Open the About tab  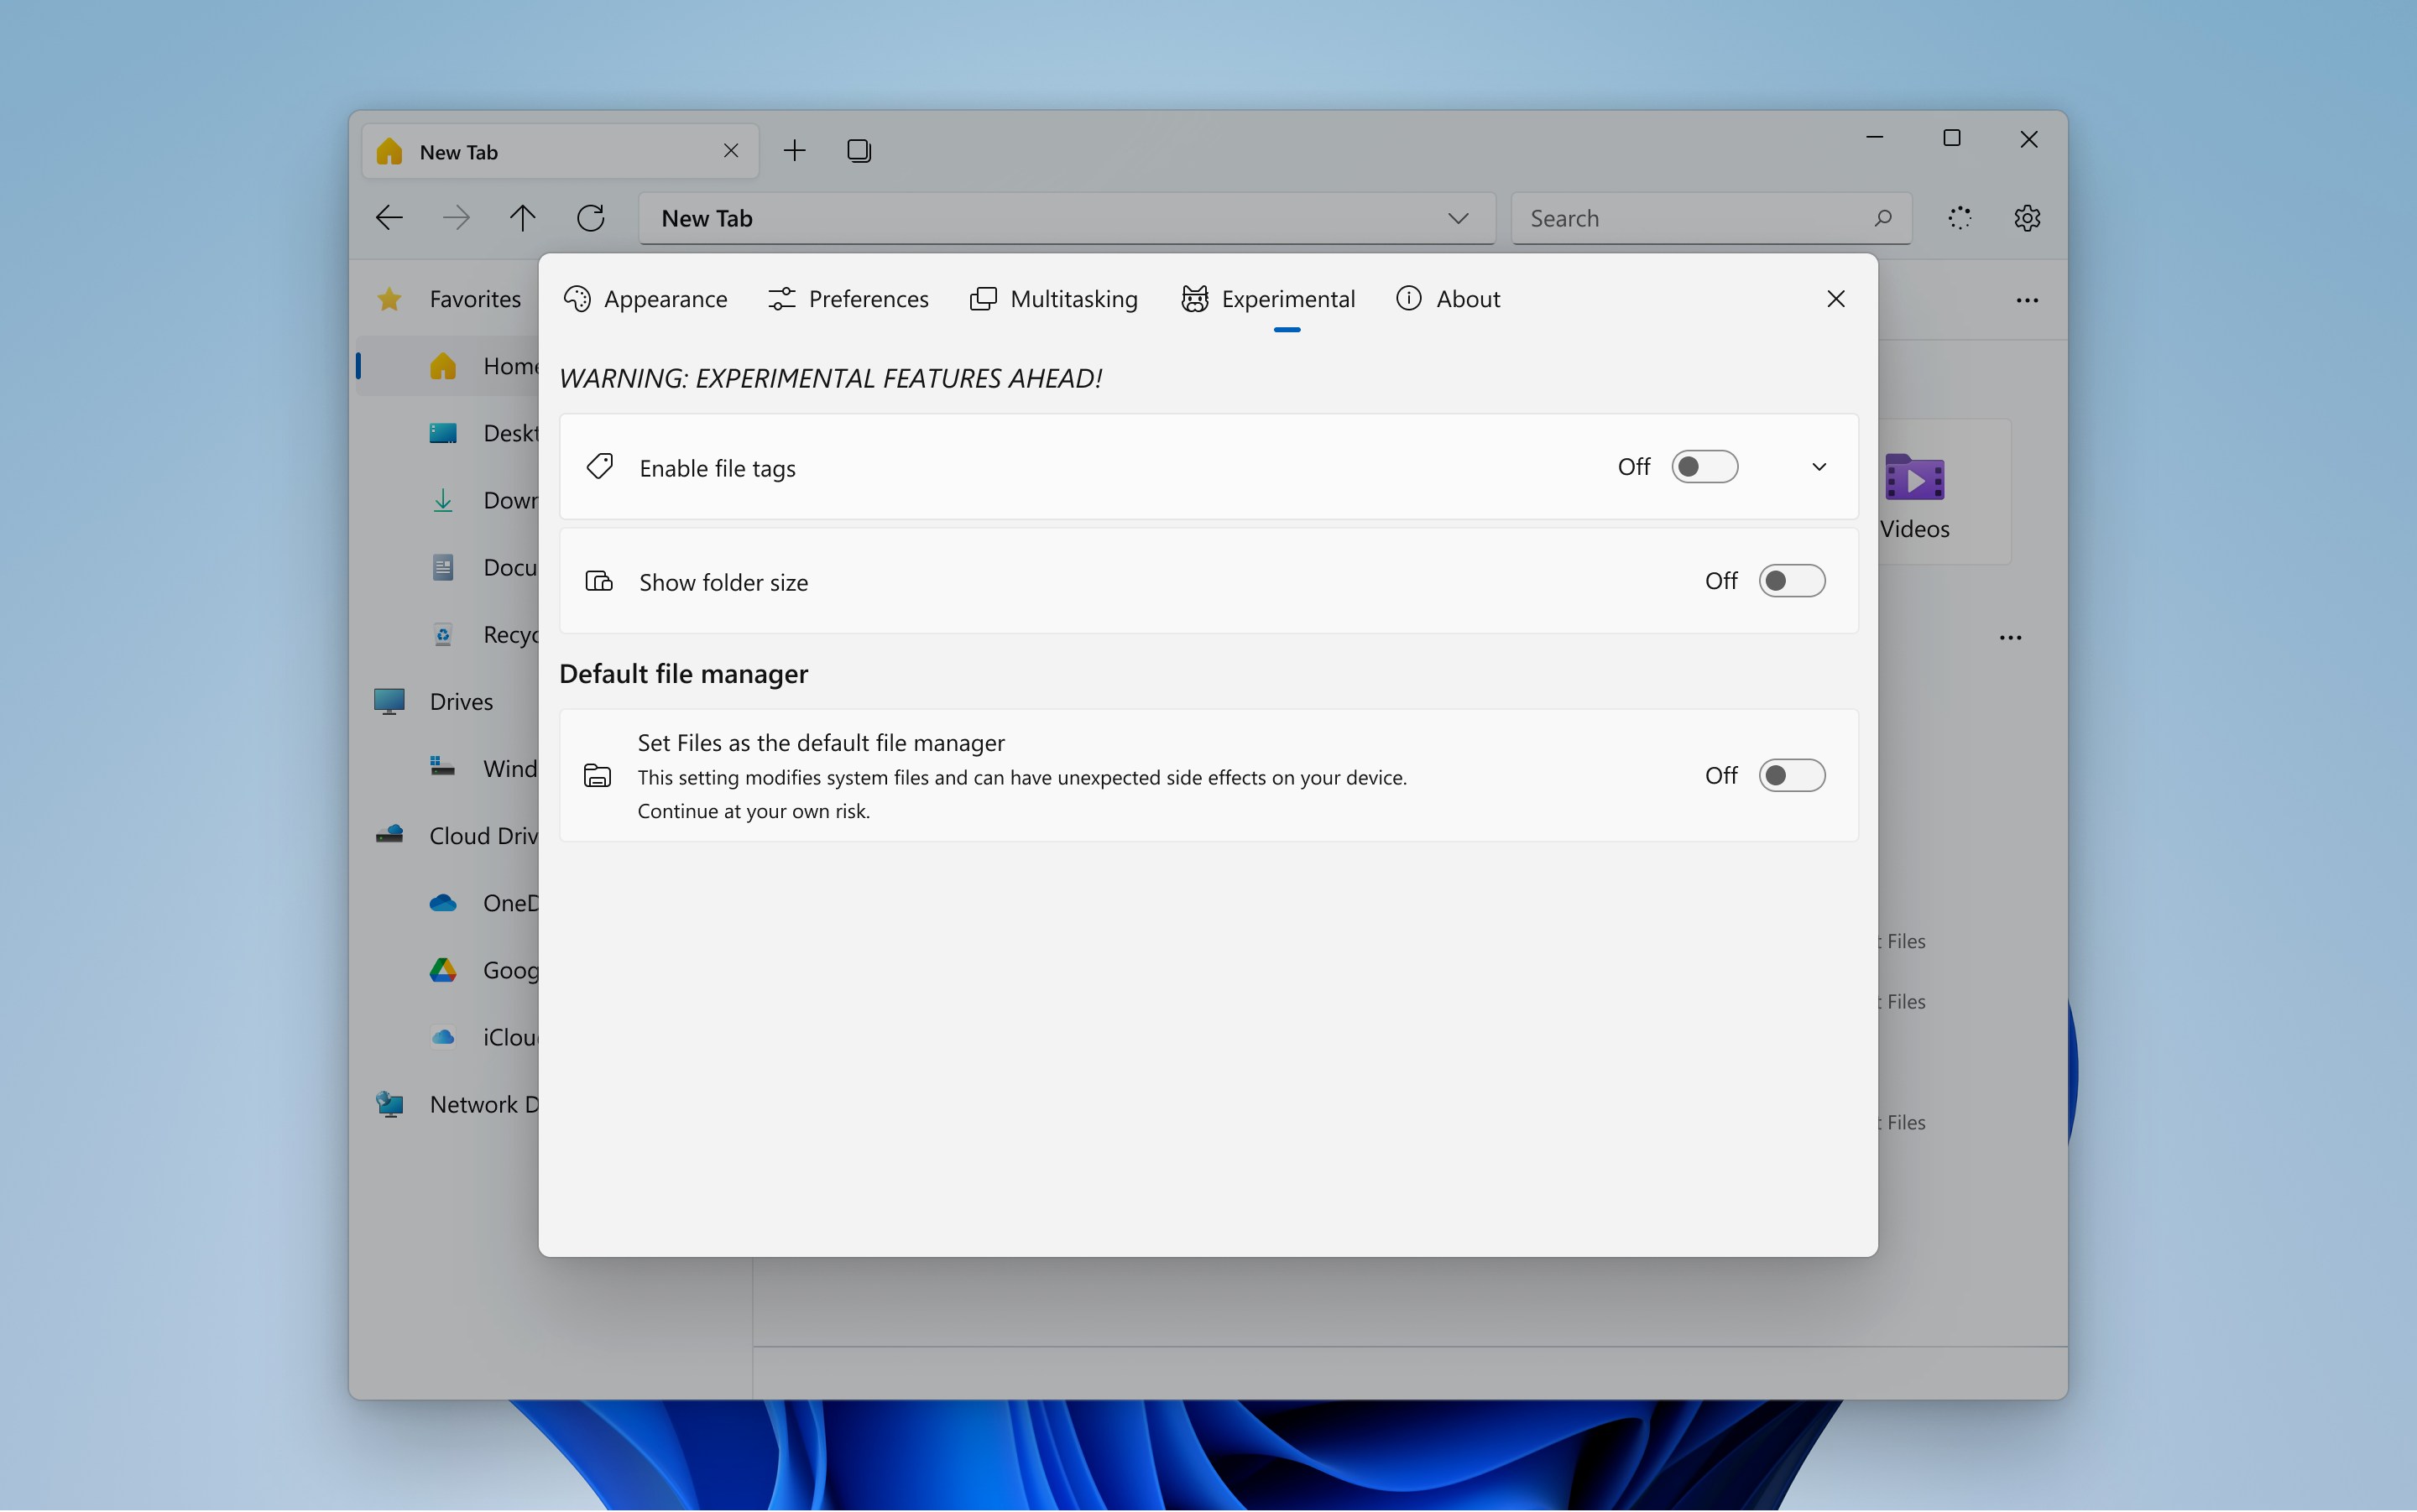pyautogui.click(x=1448, y=299)
